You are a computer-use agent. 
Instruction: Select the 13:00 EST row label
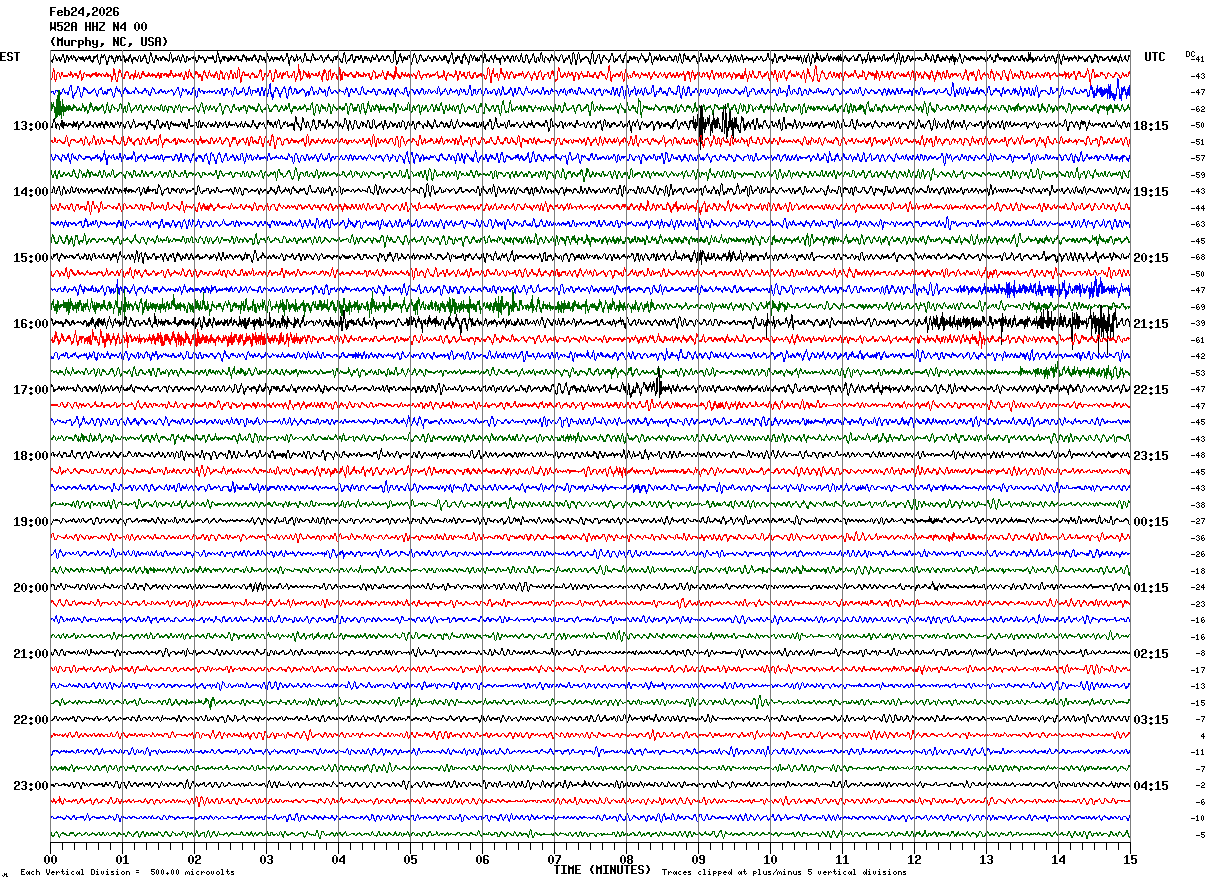pos(30,126)
